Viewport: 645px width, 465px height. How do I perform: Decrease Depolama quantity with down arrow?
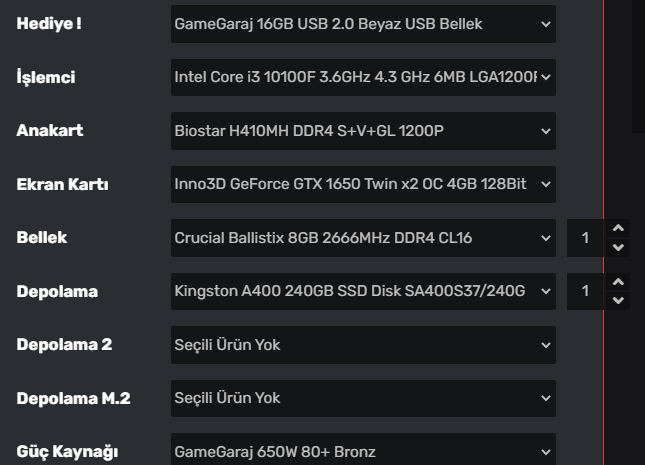pos(618,300)
